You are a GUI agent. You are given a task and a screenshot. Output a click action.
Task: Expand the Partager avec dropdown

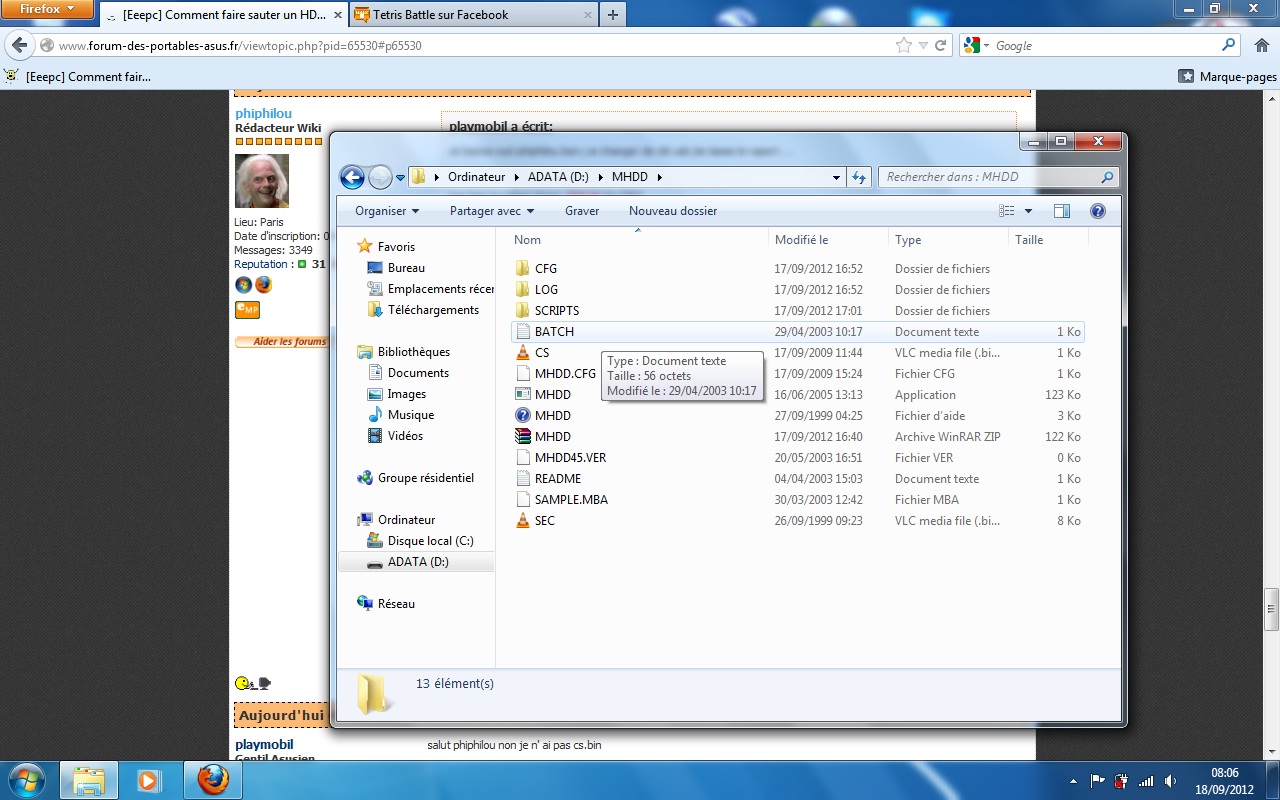491,211
